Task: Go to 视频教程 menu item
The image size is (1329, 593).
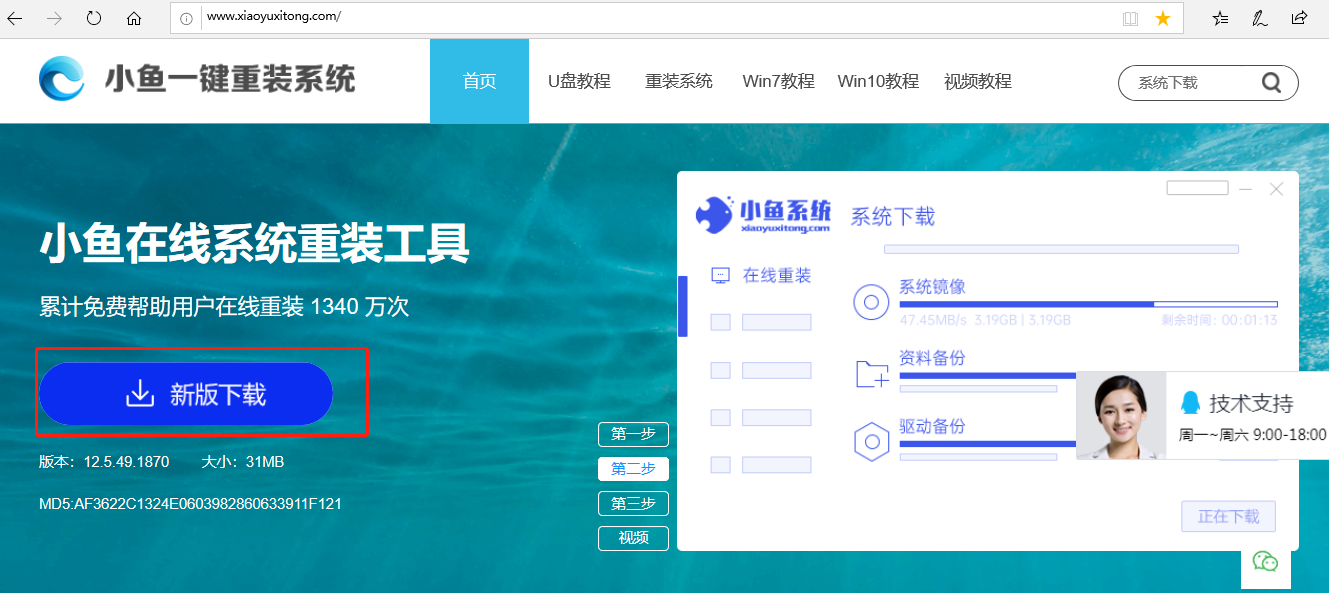Action: [x=977, y=82]
